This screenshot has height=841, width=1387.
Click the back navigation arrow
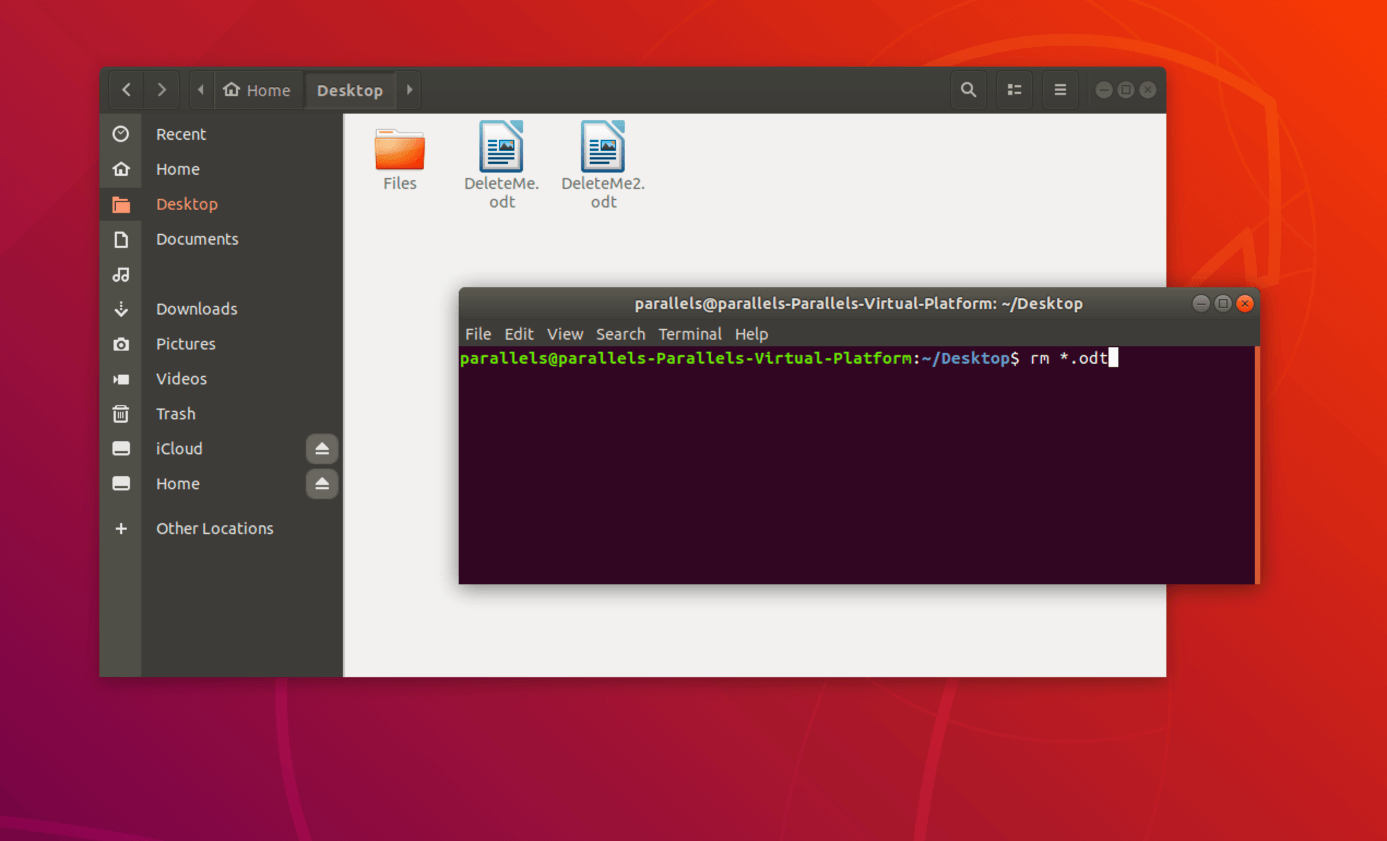tap(126, 89)
